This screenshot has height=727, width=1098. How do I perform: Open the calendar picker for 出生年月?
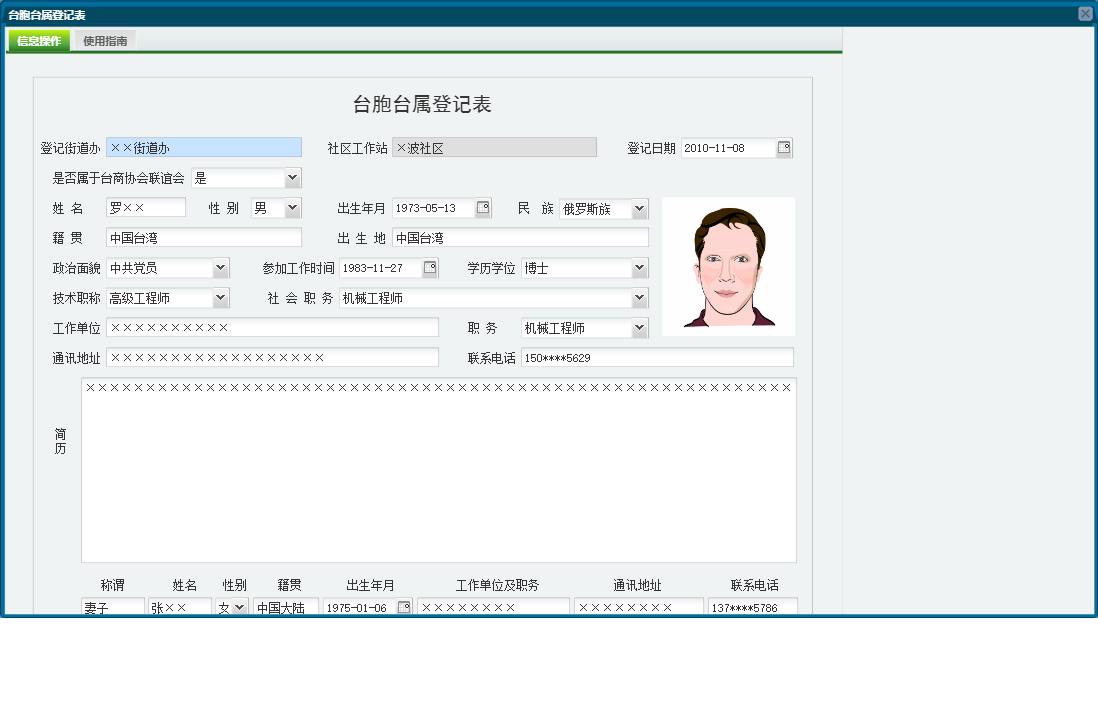[x=483, y=208]
